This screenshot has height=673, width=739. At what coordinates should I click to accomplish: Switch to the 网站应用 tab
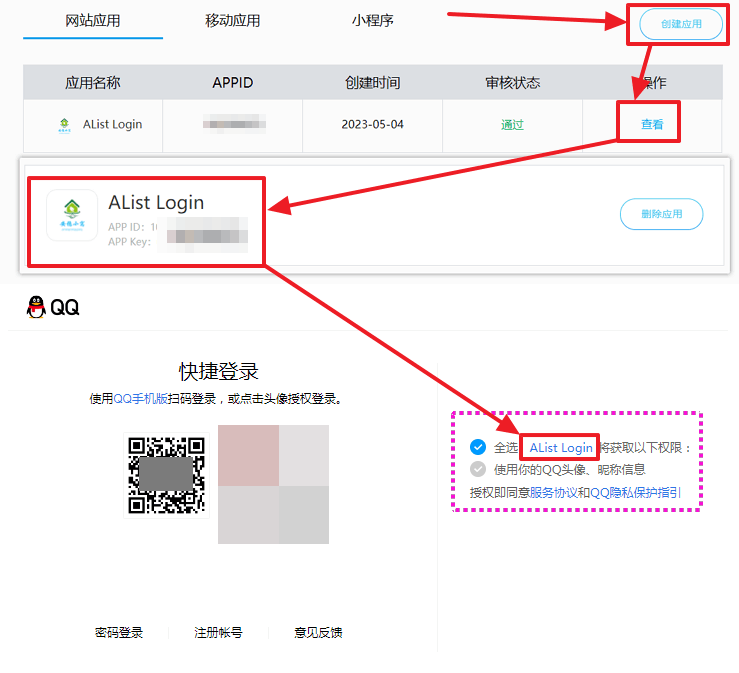(93, 21)
